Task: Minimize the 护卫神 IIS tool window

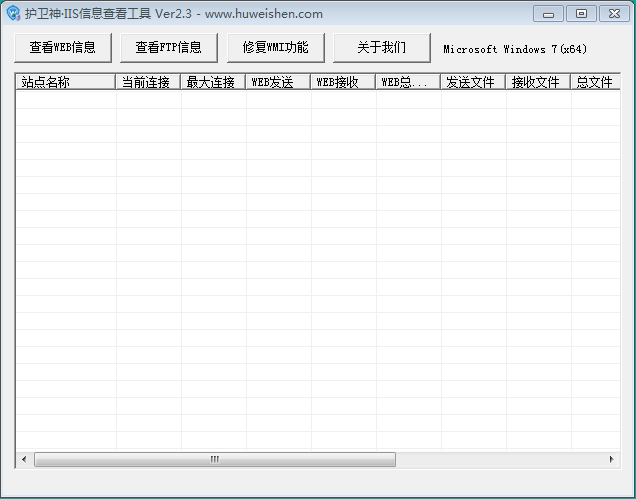Action: click(548, 13)
